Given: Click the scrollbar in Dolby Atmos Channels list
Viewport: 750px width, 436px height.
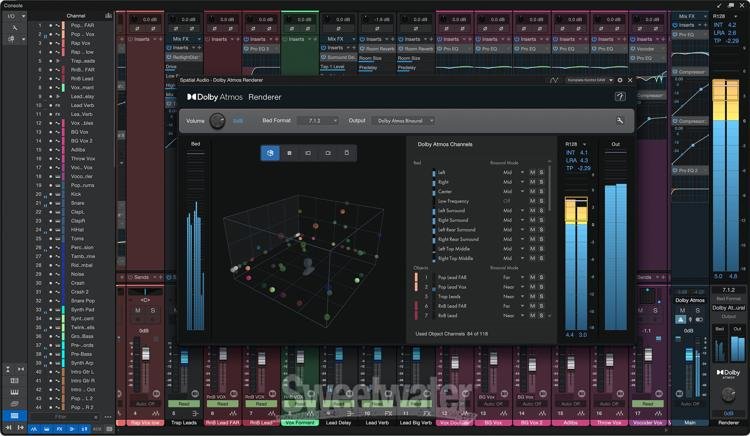Looking at the screenshot, I should [550, 189].
